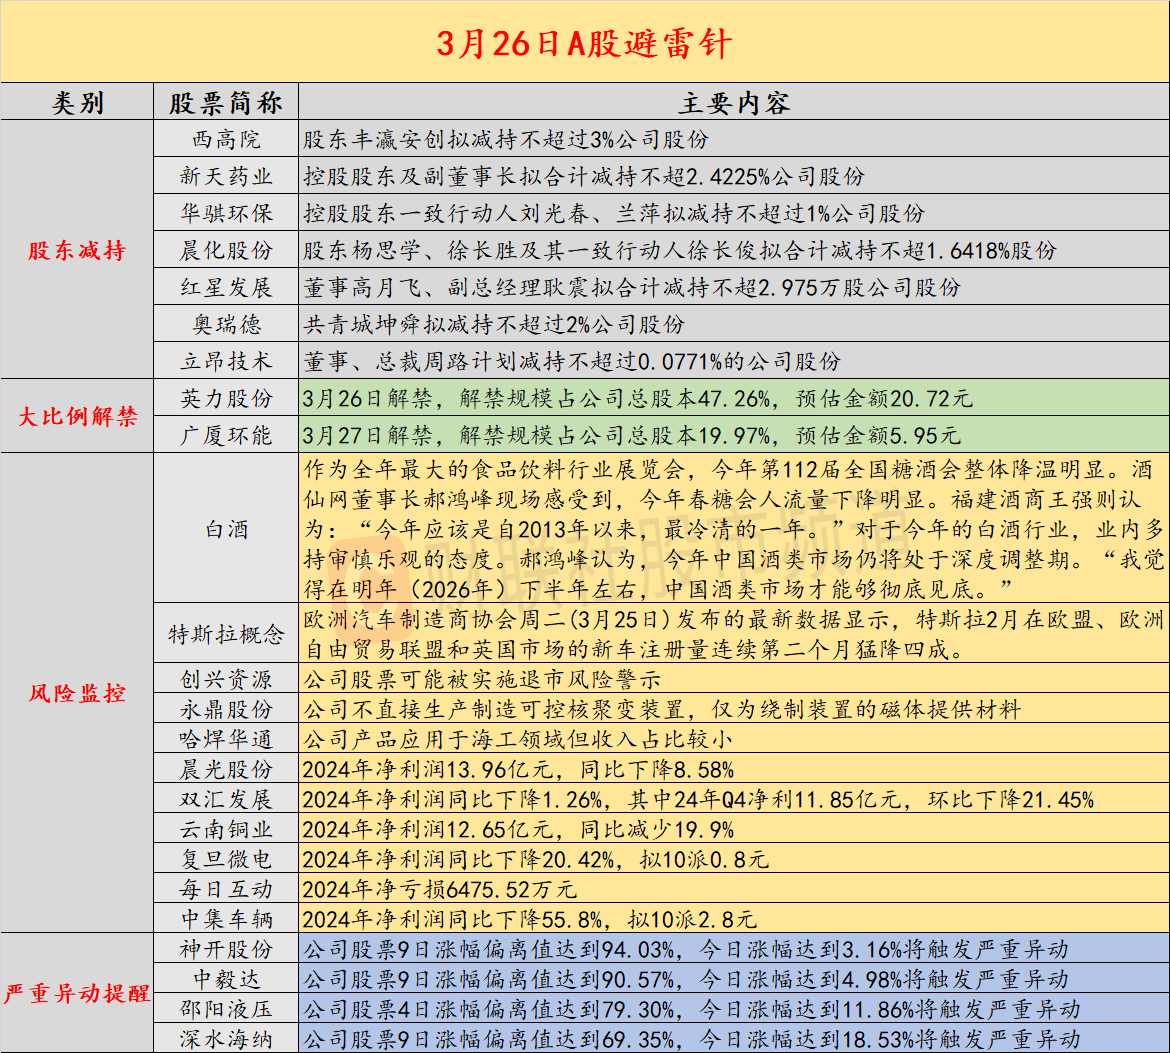This screenshot has height=1053, width=1170.
Task: Click content mentioning '合计减持不超1.6418%股份'
Action: coord(679,250)
